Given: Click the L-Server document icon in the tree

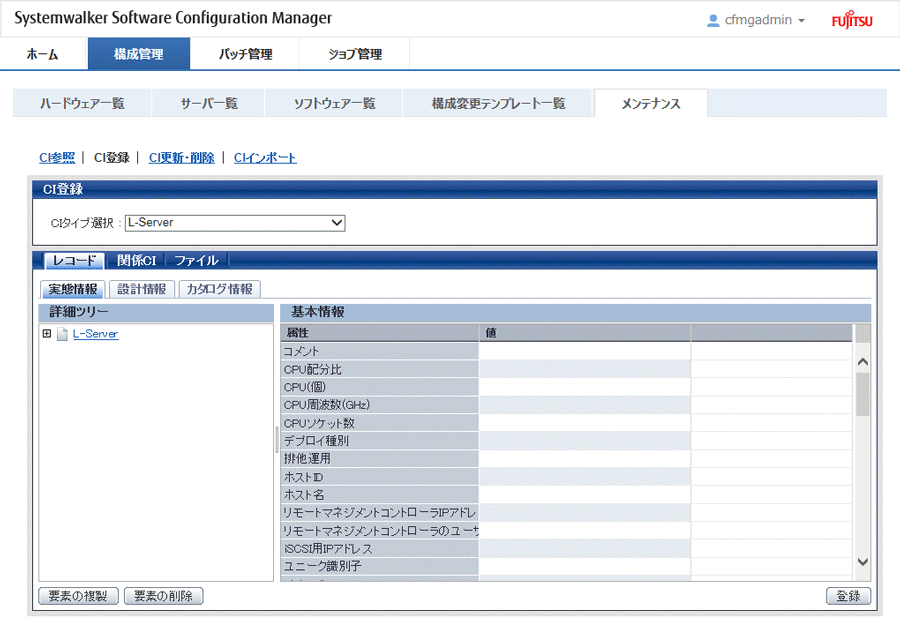Looking at the screenshot, I should click(63, 334).
